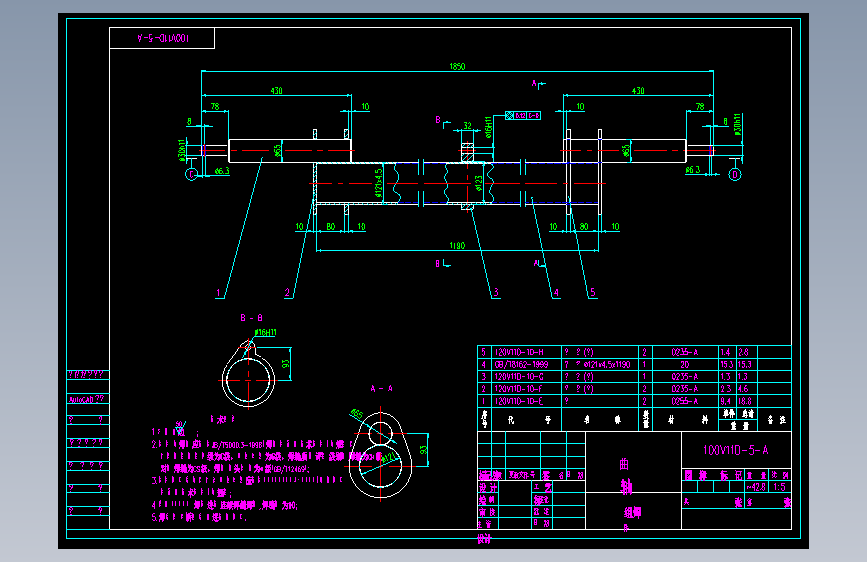Click the mirrored drawing number box
This screenshot has width=867, height=562.
162,38
